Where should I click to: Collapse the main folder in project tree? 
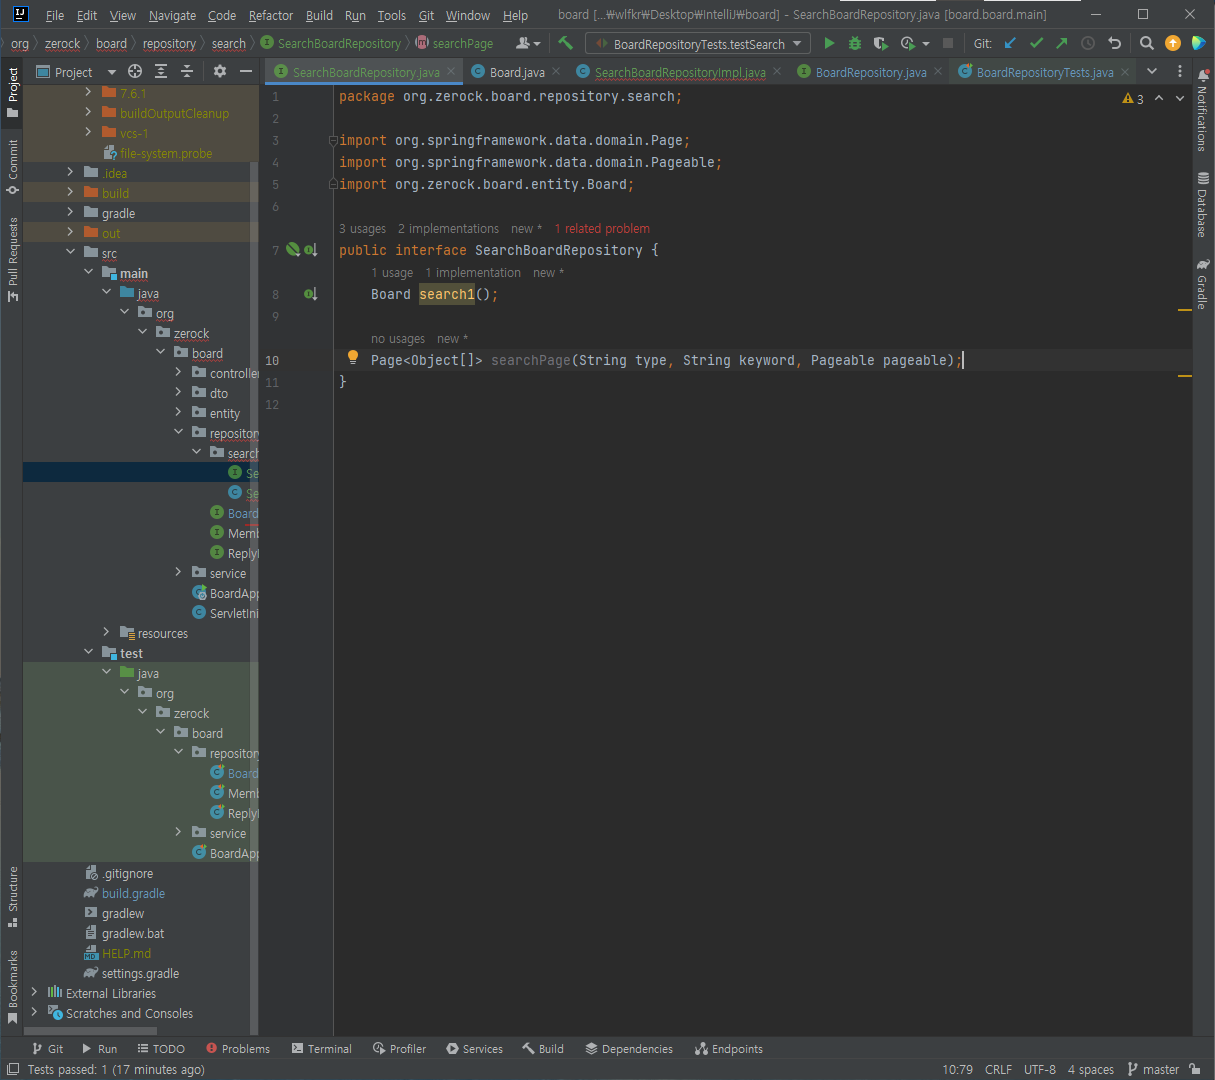(x=89, y=272)
